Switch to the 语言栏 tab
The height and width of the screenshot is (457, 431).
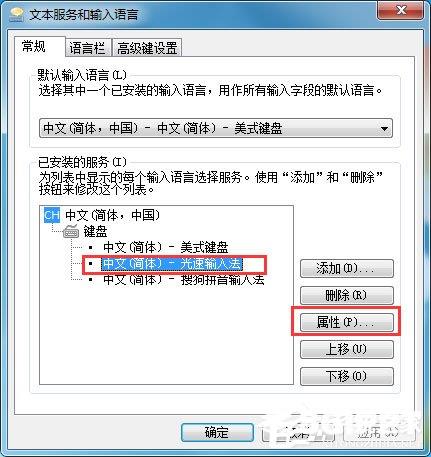pos(87,48)
